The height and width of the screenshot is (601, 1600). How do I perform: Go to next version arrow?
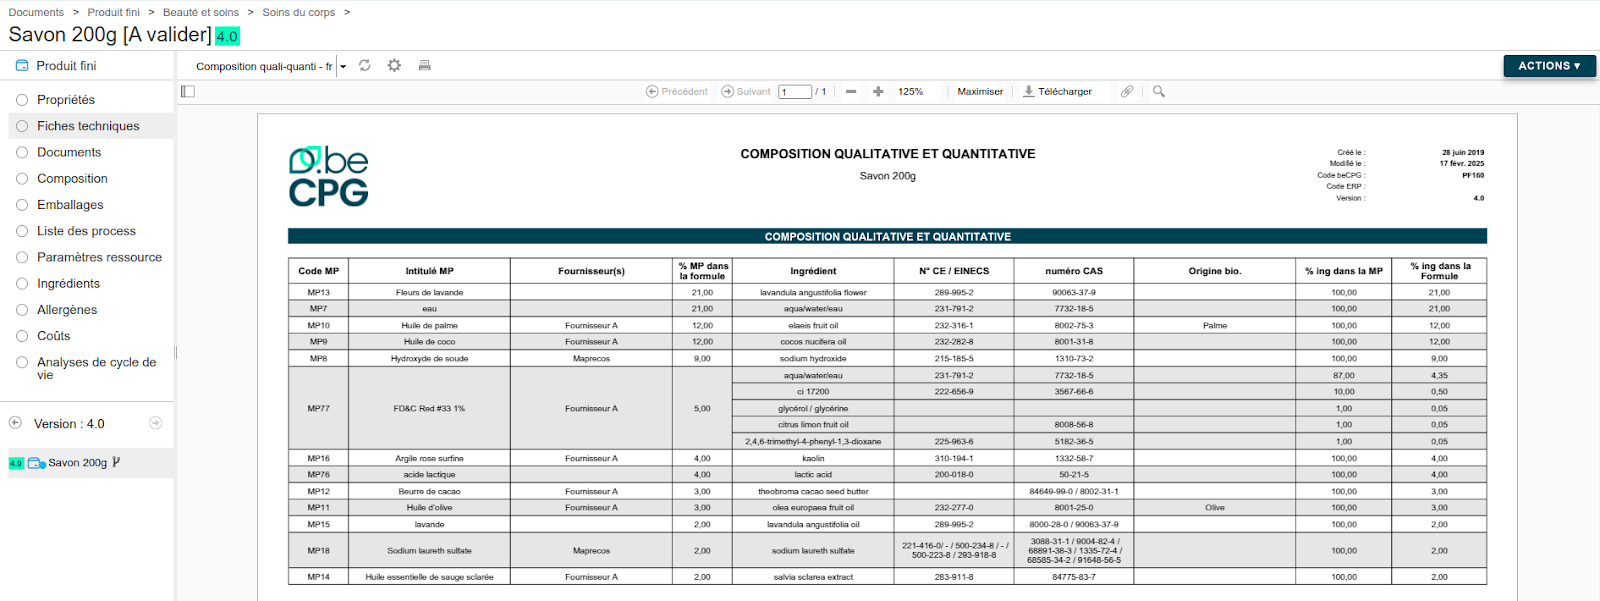(x=156, y=423)
